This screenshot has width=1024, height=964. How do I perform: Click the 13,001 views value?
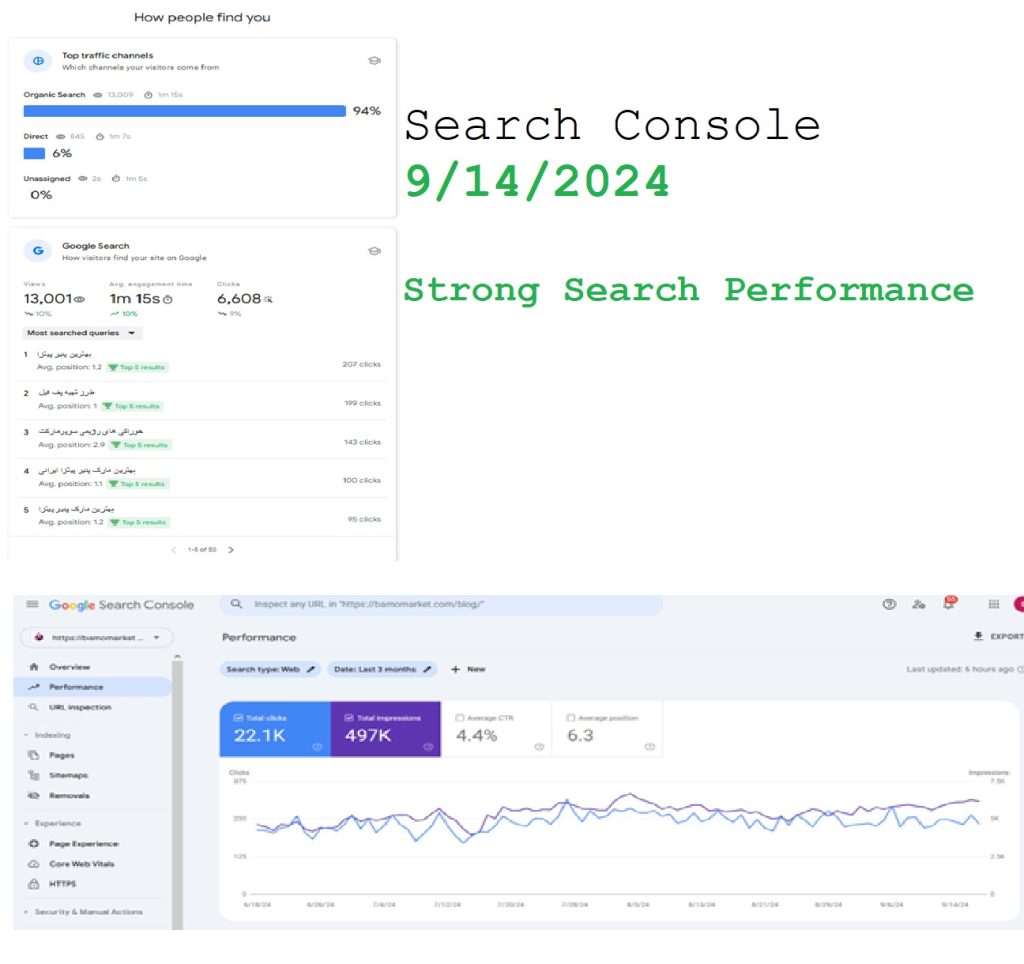point(48,298)
